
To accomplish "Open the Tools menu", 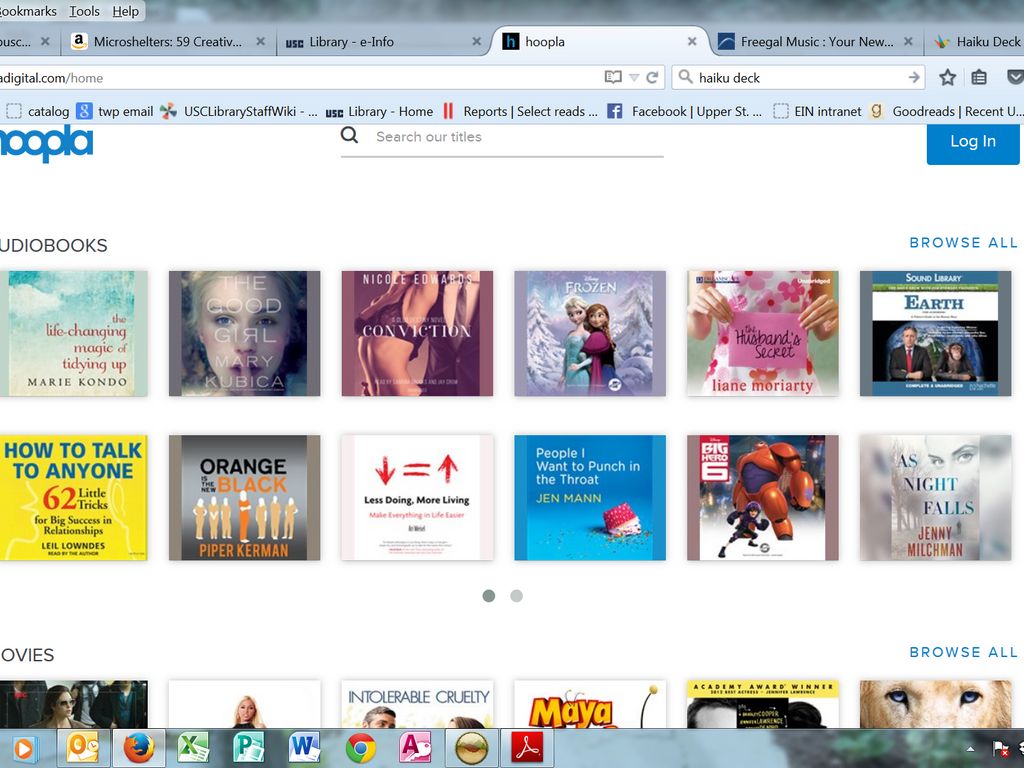I will (x=84, y=11).
